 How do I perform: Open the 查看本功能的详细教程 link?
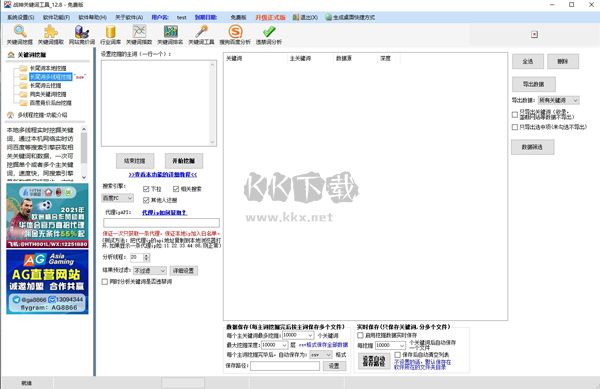pos(163,175)
